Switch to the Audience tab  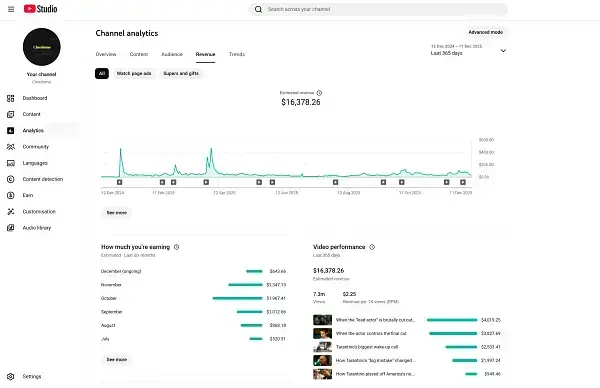(x=172, y=54)
